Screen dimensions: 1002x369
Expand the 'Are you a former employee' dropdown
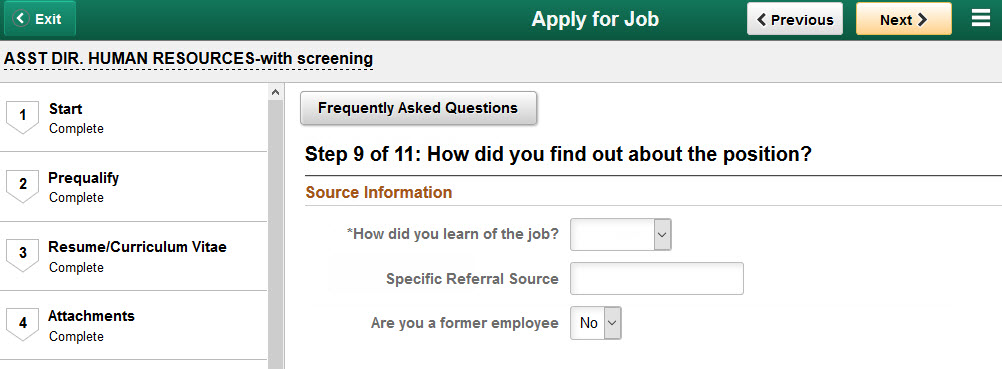[x=596, y=323]
